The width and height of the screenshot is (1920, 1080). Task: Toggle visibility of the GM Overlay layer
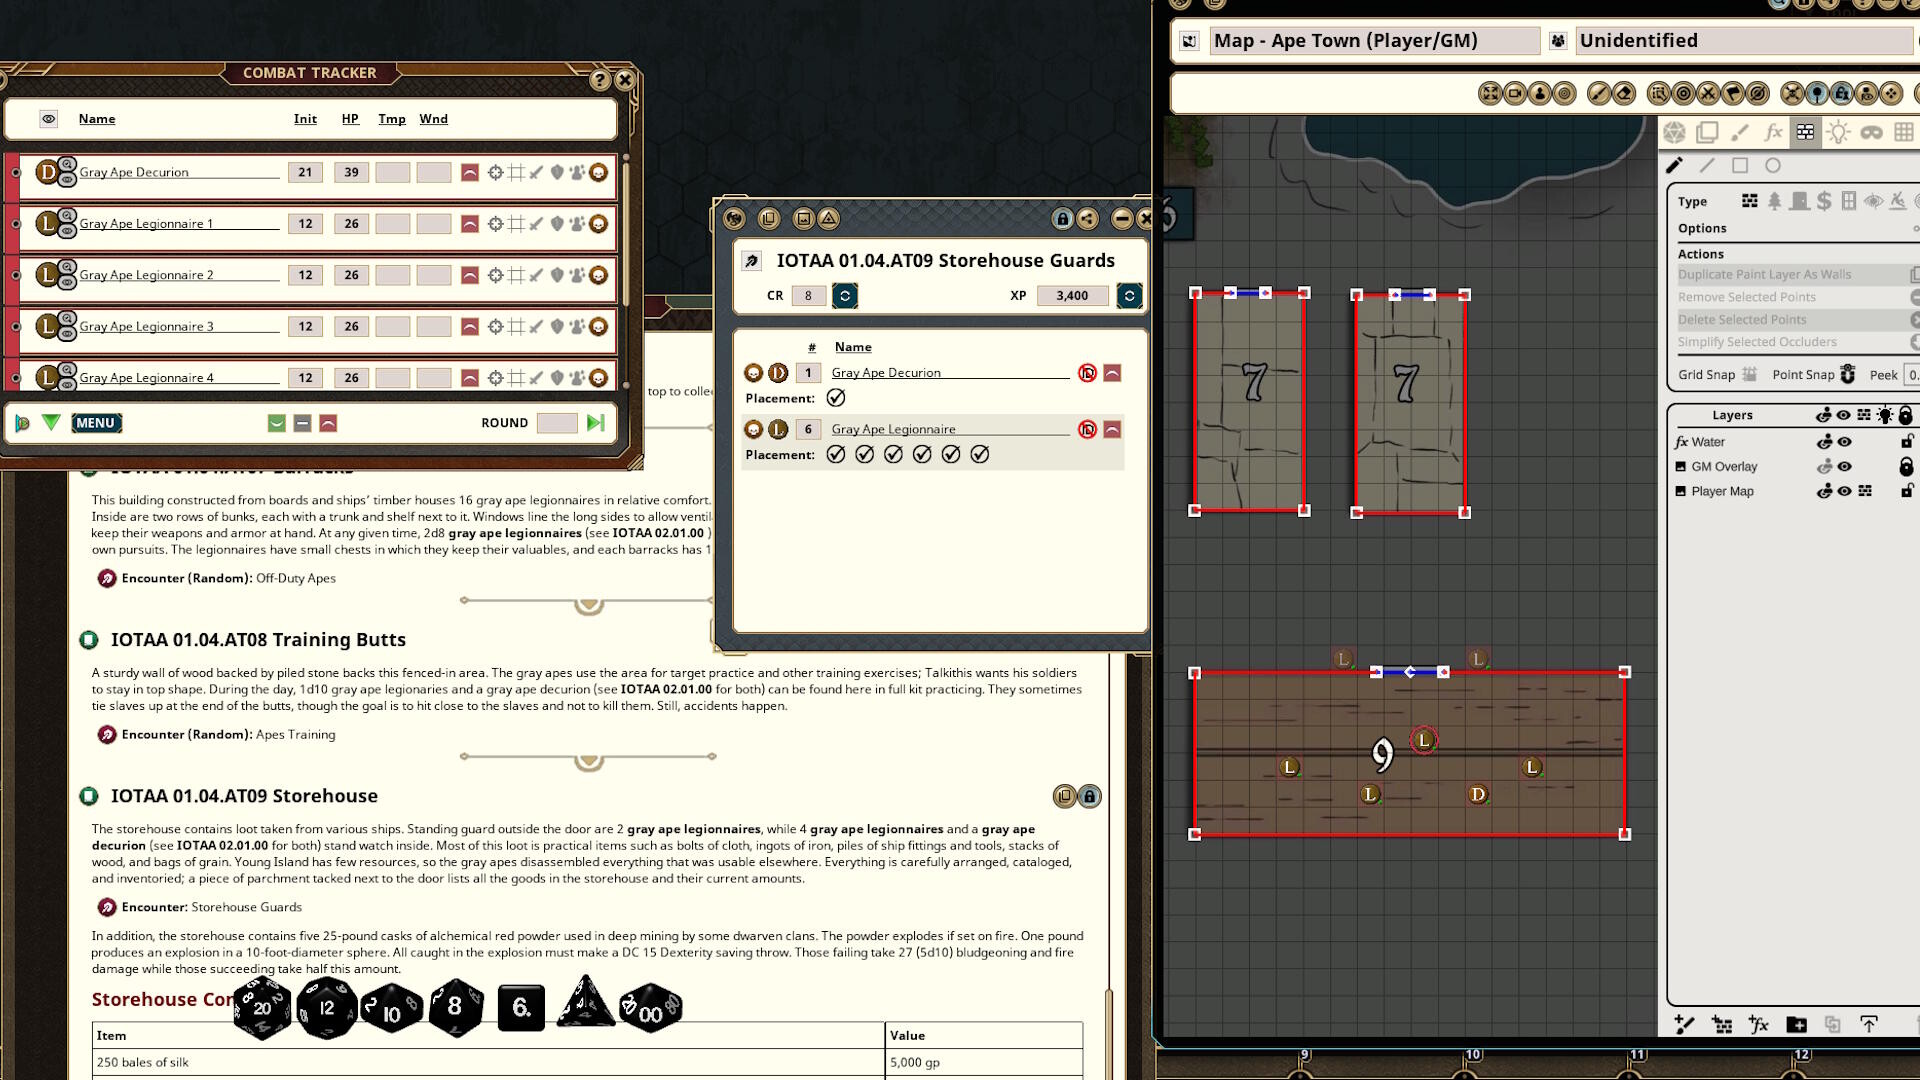pos(1845,467)
